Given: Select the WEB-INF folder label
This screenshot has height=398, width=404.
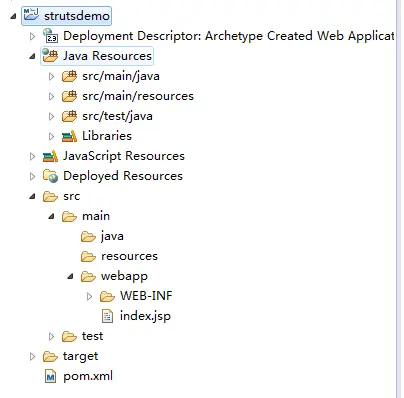Looking at the screenshot, I should coord(146,296).
